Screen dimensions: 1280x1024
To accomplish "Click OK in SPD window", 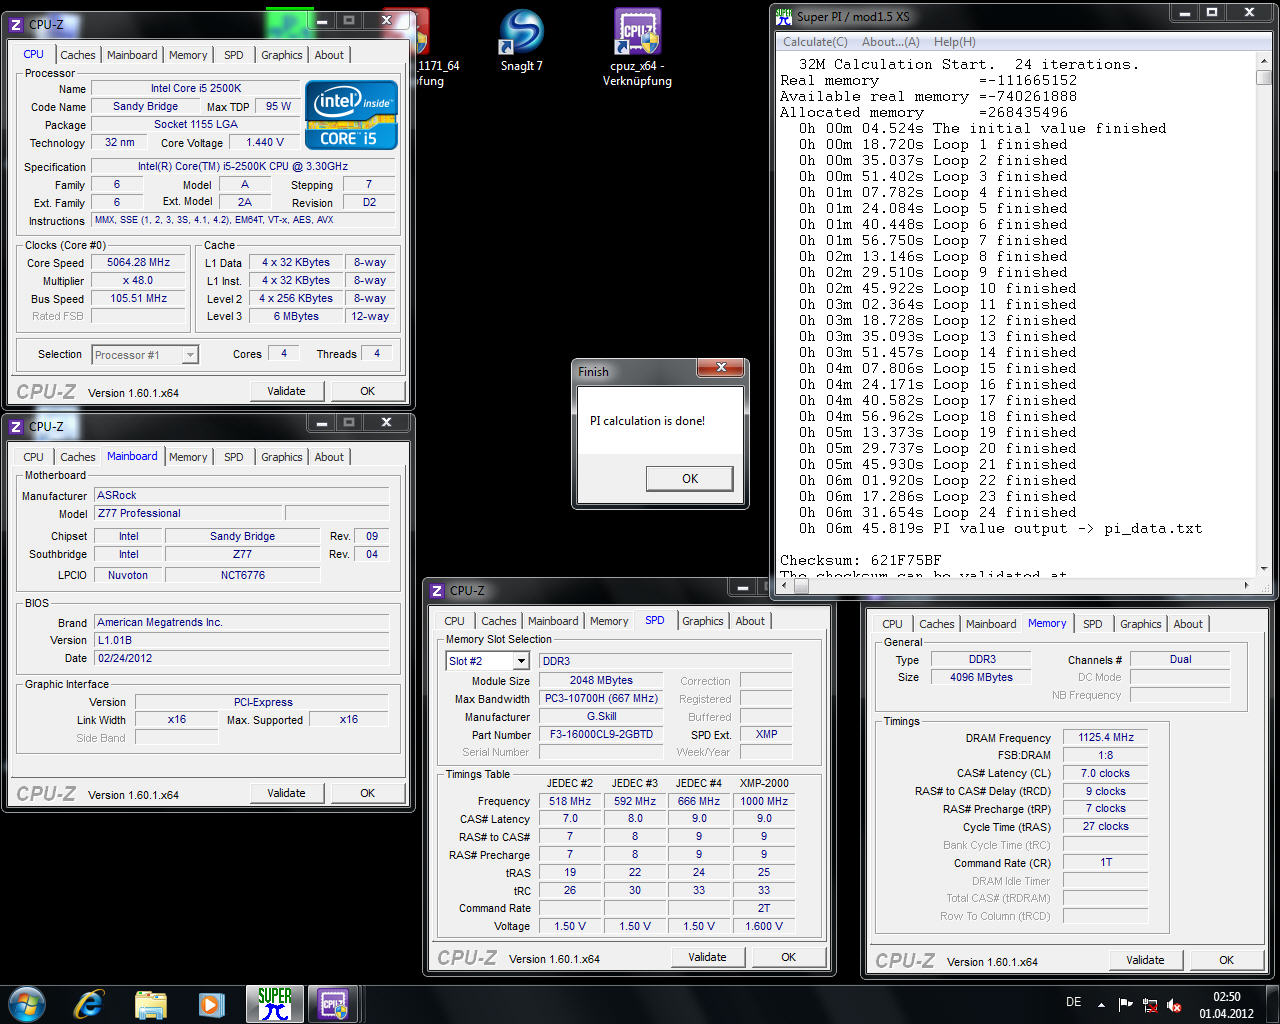I will (x=788, y=957).
